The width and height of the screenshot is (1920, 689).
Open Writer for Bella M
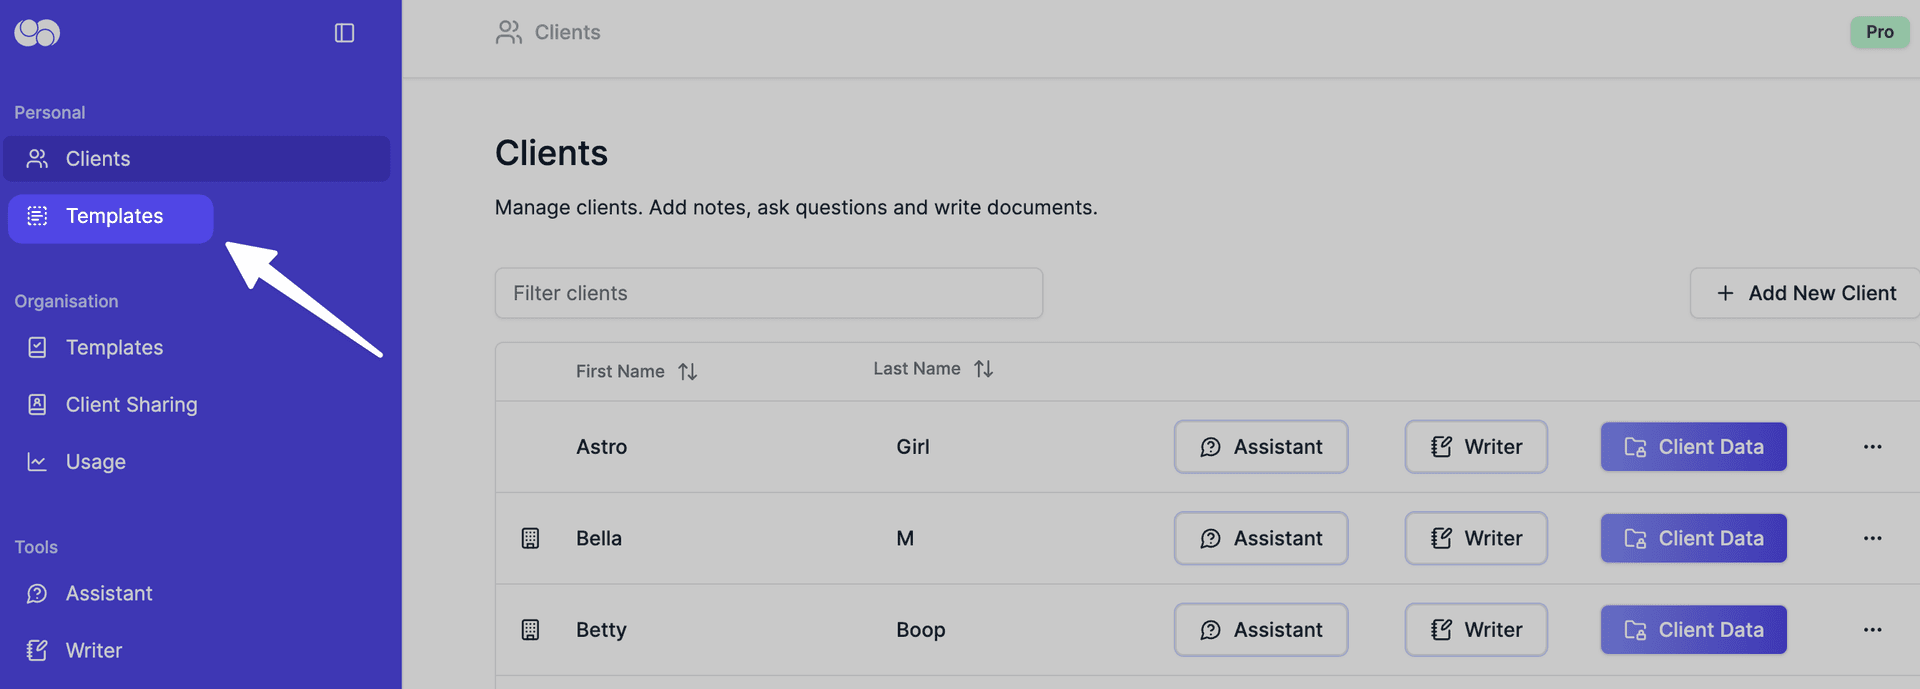(1475, 539)
